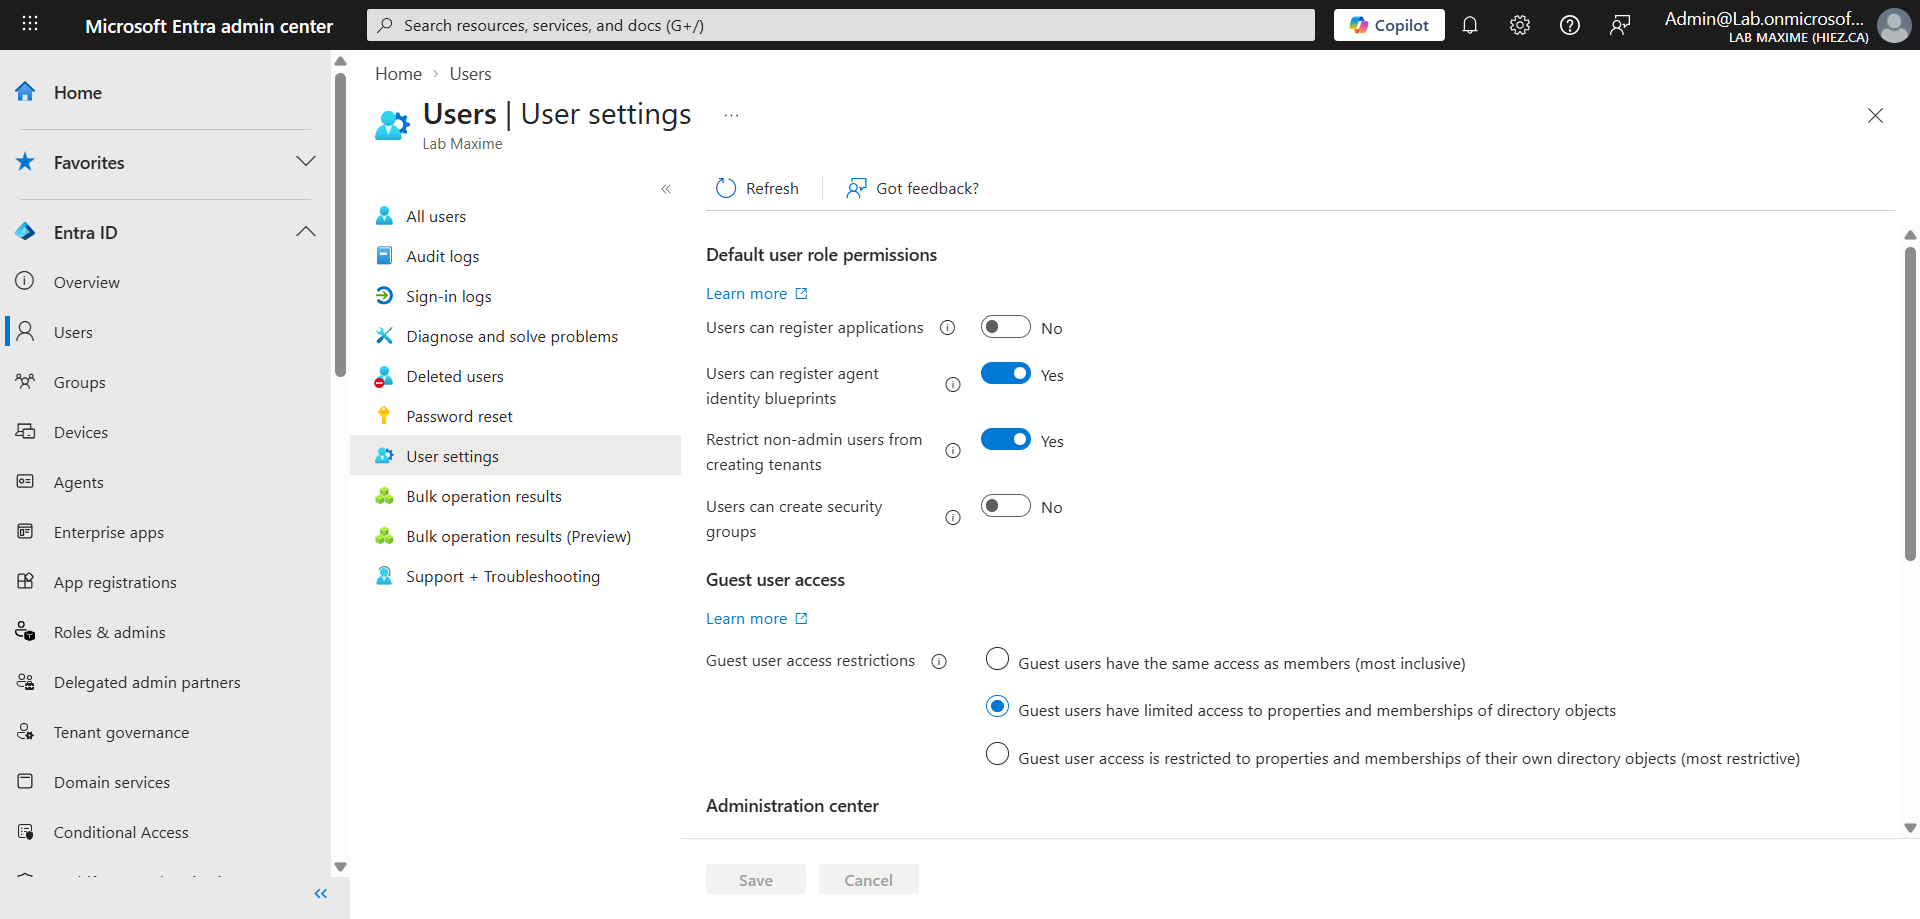Screen dimensions: 1920x919
Task: Click the Home house icon in sidebar
Action: pyautogui.click(x=26, y=92)
